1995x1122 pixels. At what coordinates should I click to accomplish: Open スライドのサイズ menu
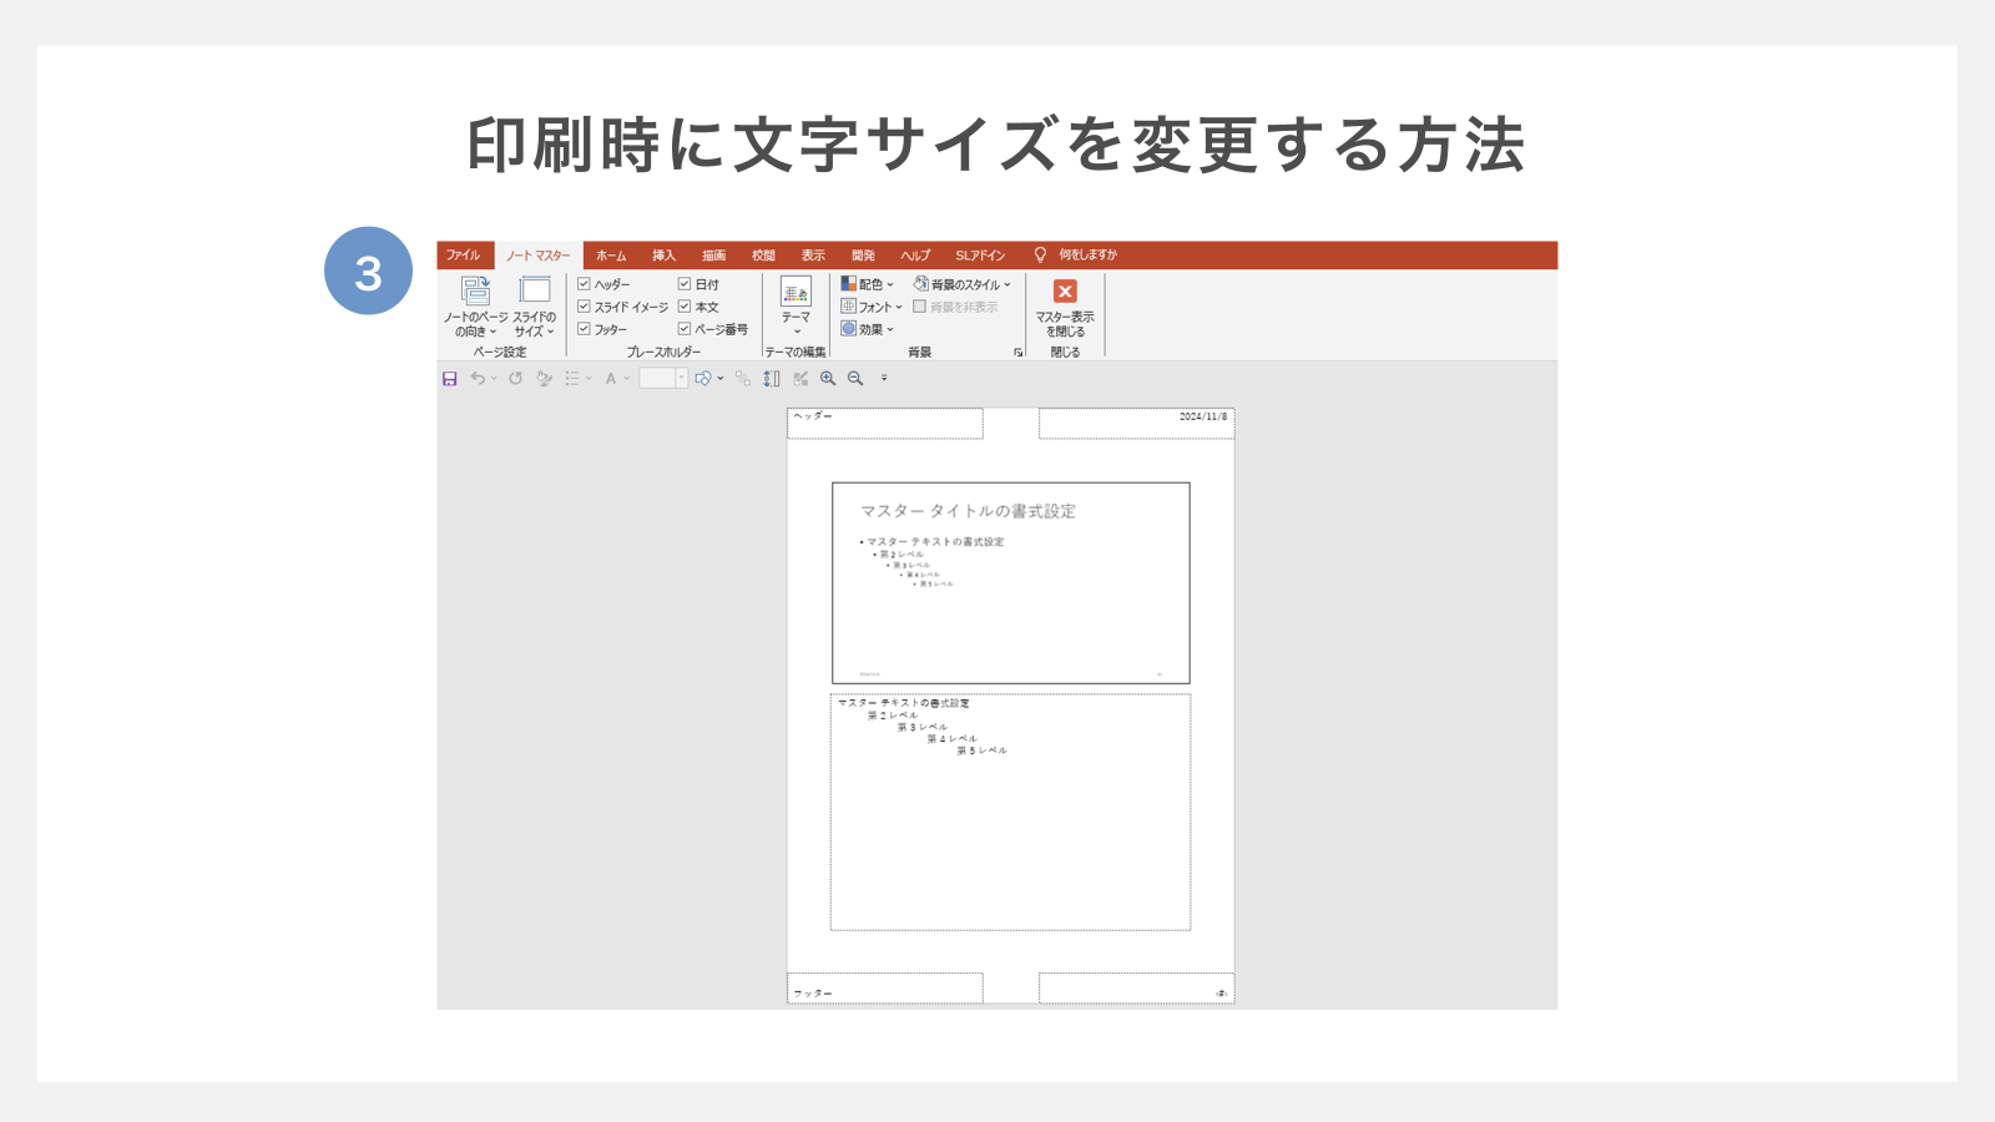[x=534, y=307]
